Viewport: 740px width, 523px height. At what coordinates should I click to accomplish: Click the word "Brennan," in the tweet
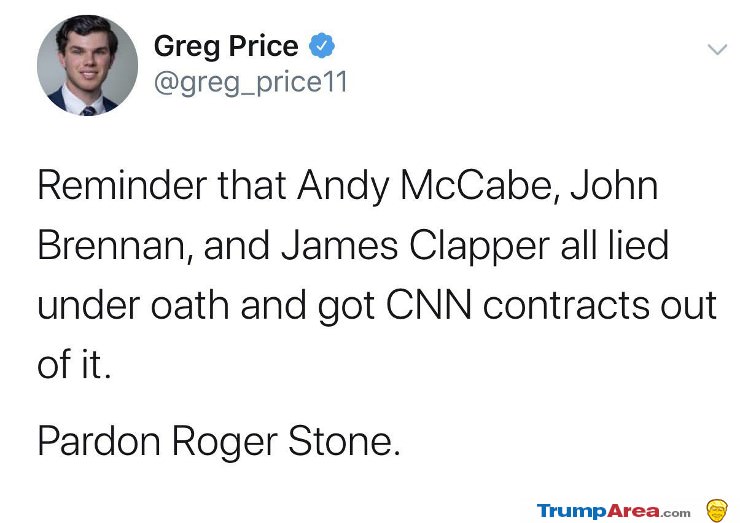[115, 245]
